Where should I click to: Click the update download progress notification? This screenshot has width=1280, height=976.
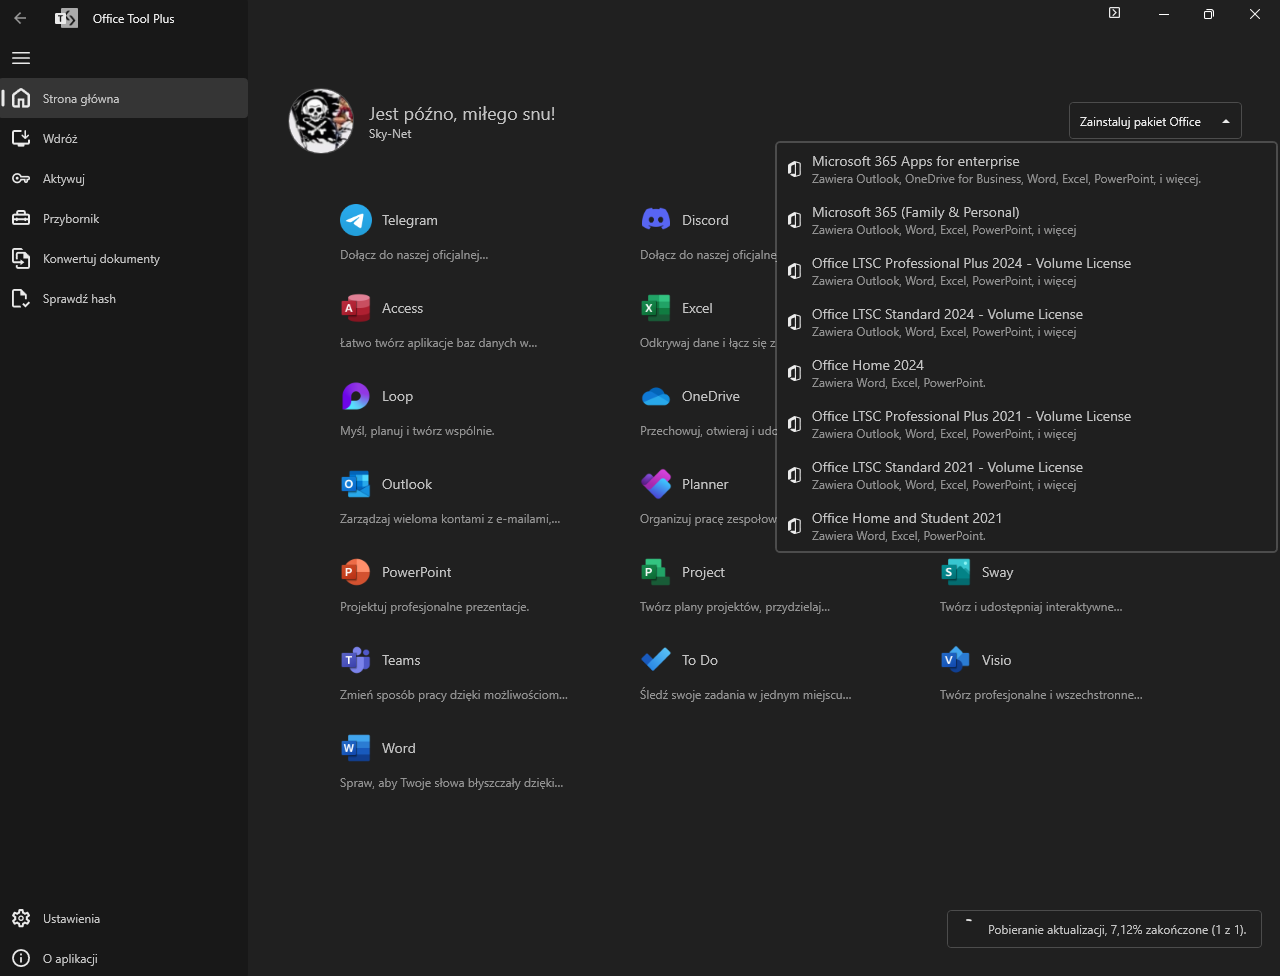pos(1104,929)
